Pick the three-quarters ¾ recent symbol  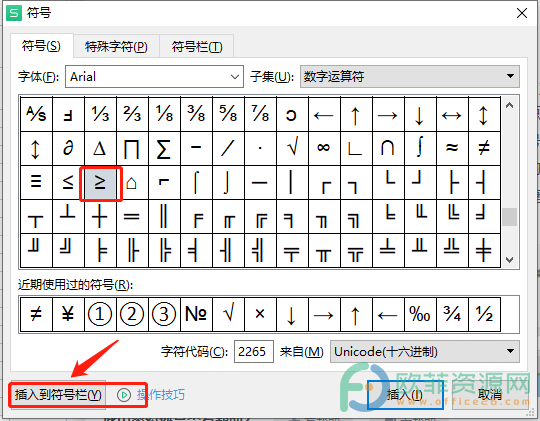[452, 314]
